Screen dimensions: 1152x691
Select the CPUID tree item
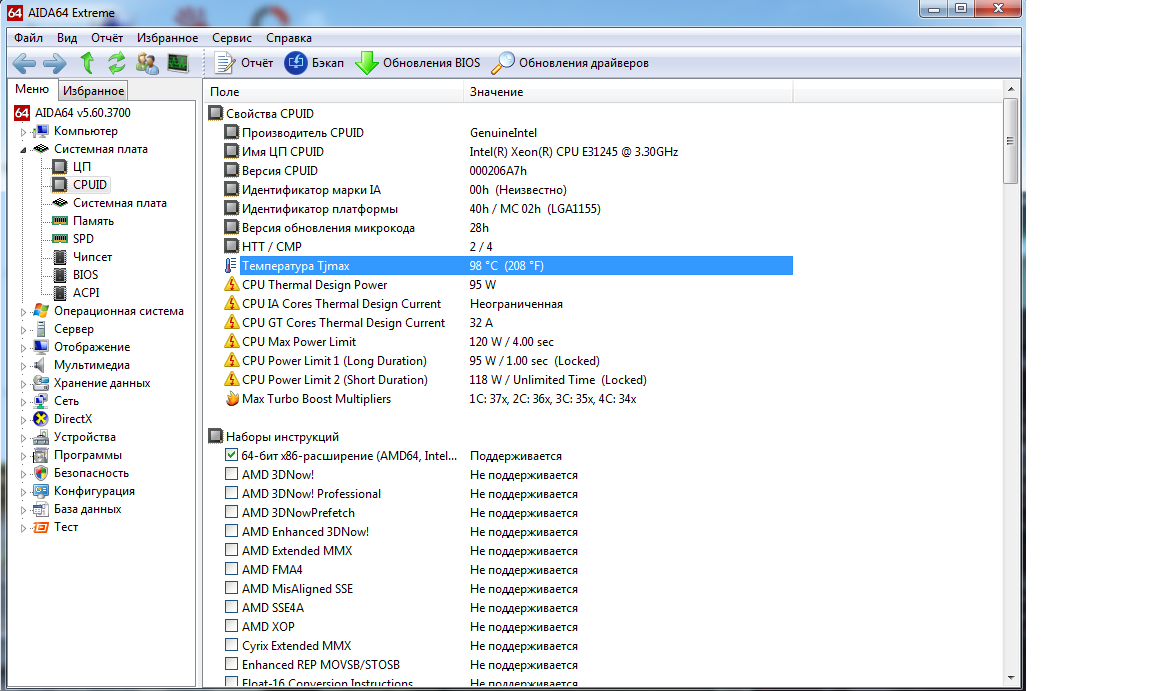tap(90, 184)
